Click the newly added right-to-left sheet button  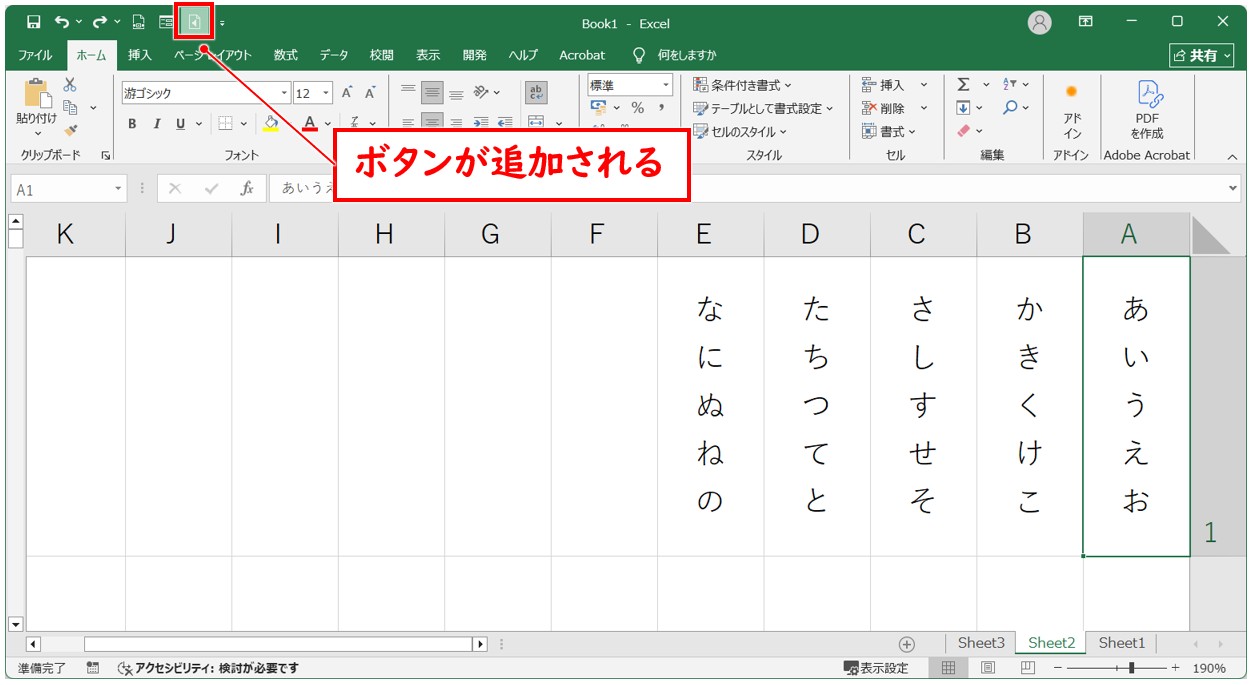(196, 22)
